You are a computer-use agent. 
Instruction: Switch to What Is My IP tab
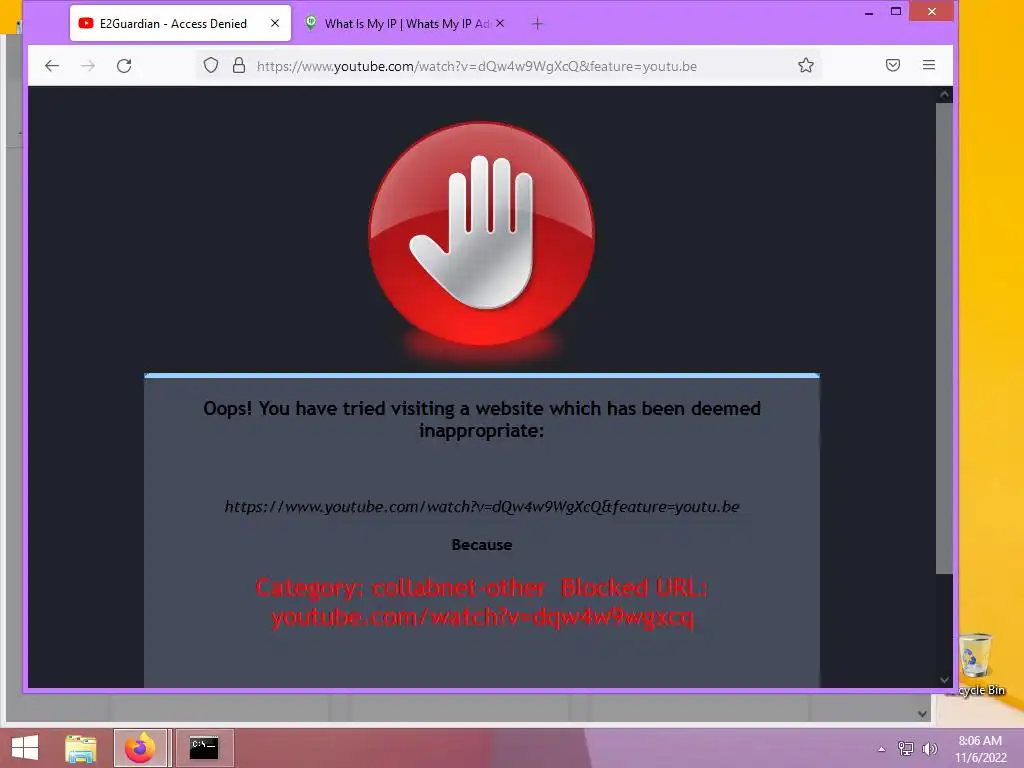(405, 24)
